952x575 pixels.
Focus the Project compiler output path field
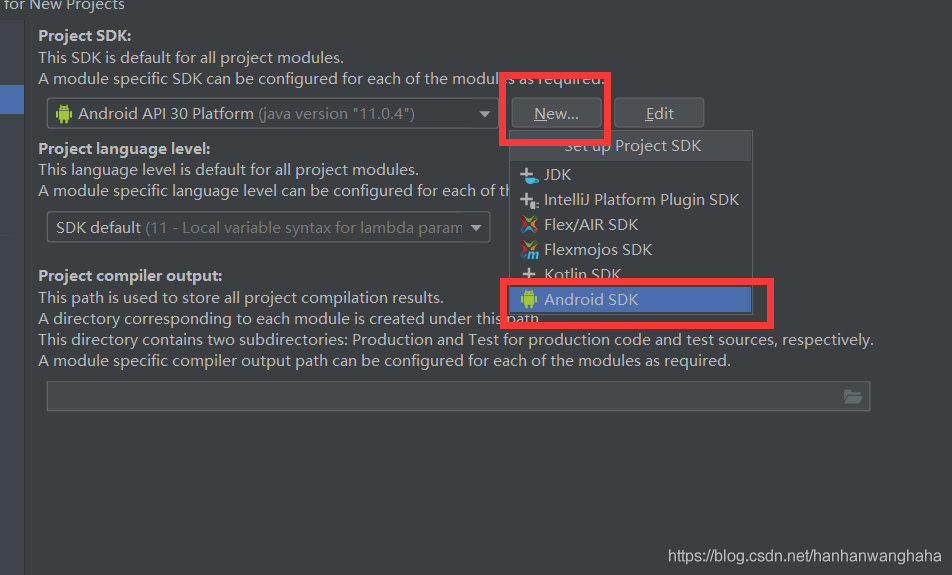(x=440, y=397)
